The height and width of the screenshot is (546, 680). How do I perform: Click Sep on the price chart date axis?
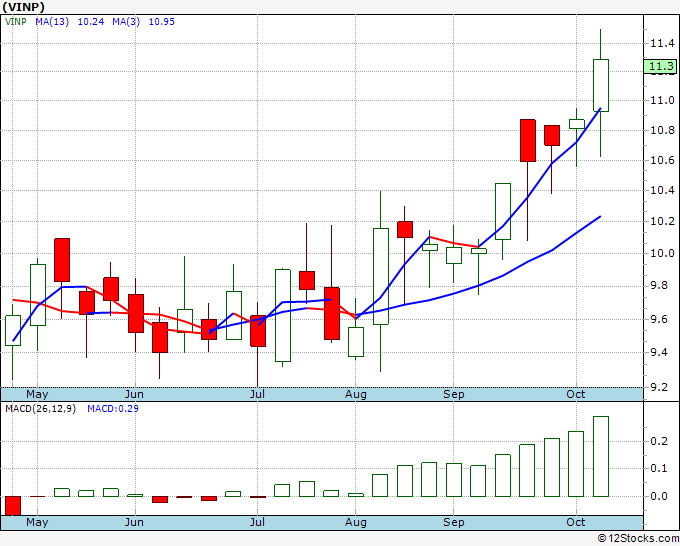tap(454, 395)
